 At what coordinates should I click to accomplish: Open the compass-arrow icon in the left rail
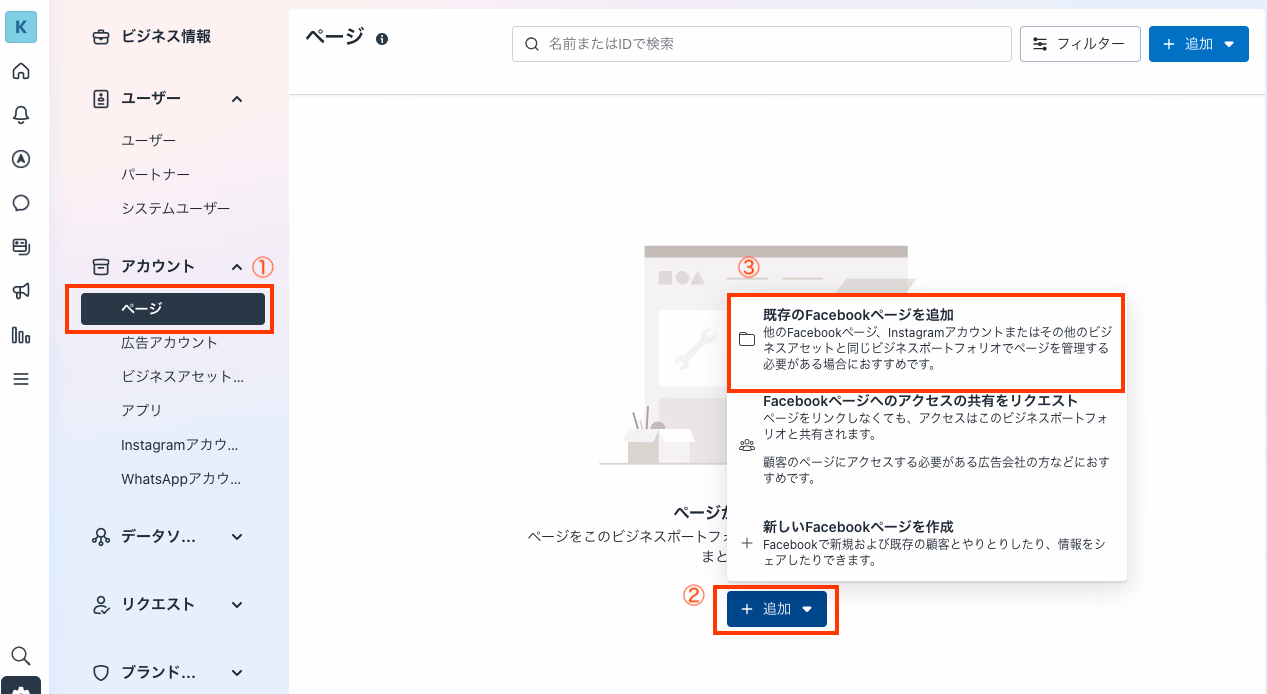[x=21, y=159]
